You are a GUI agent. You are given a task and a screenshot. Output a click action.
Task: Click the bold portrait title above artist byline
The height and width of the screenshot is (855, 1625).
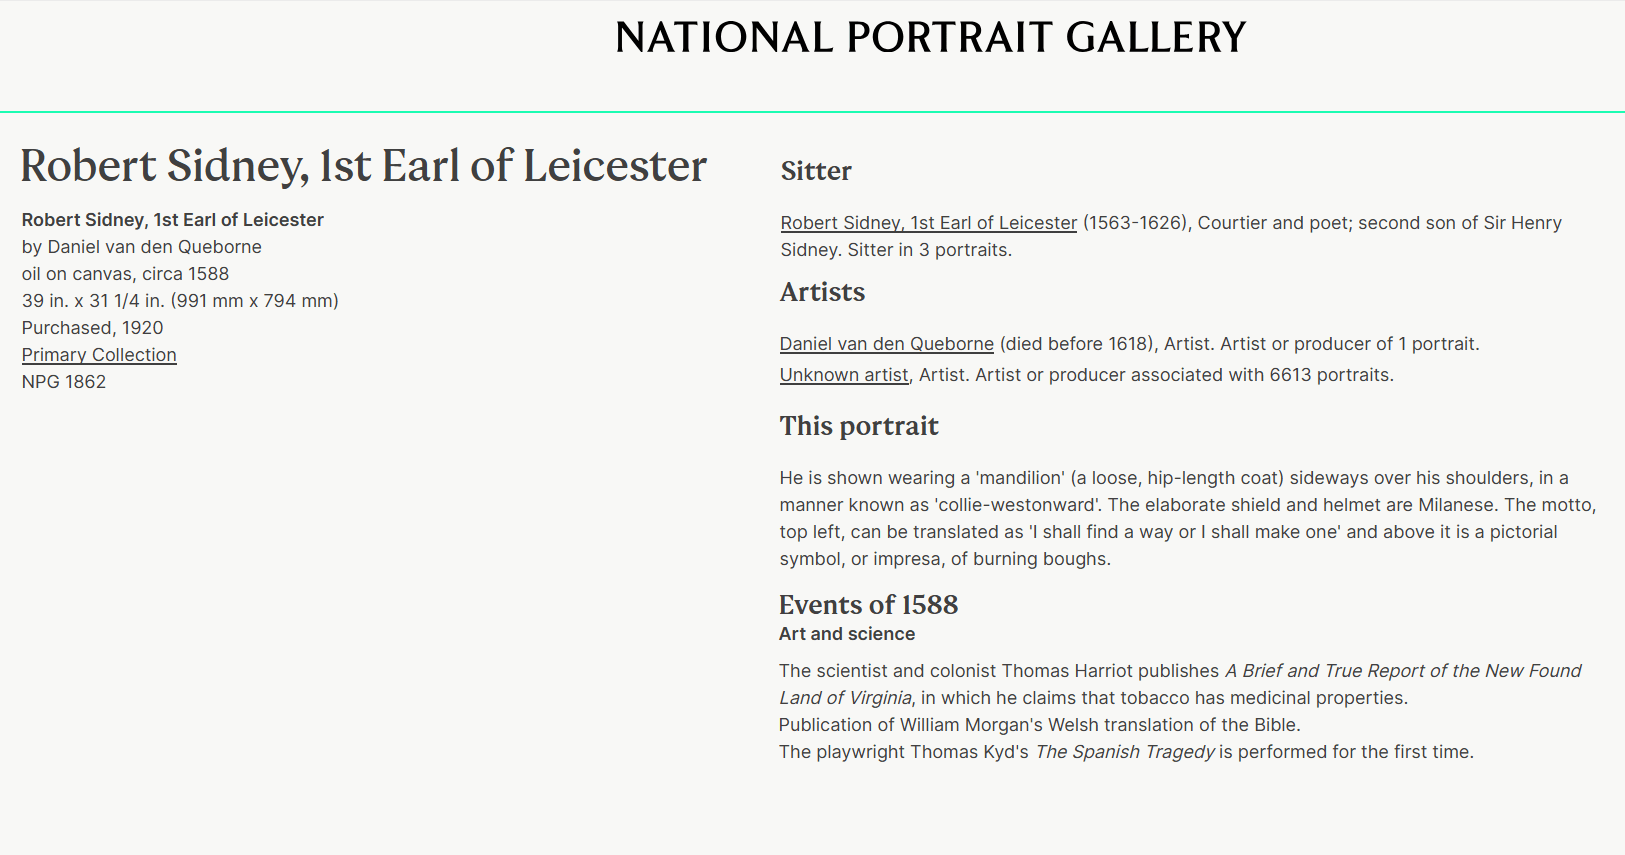(x=173, y=220)
